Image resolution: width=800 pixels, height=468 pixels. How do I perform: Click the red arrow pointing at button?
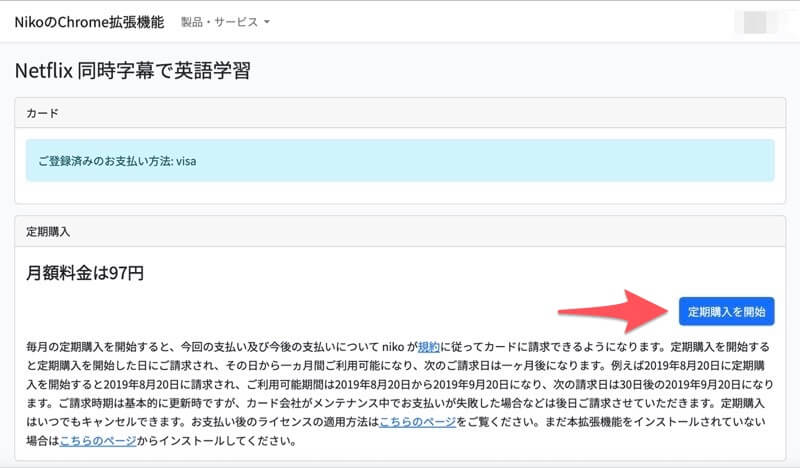point(610,311)
